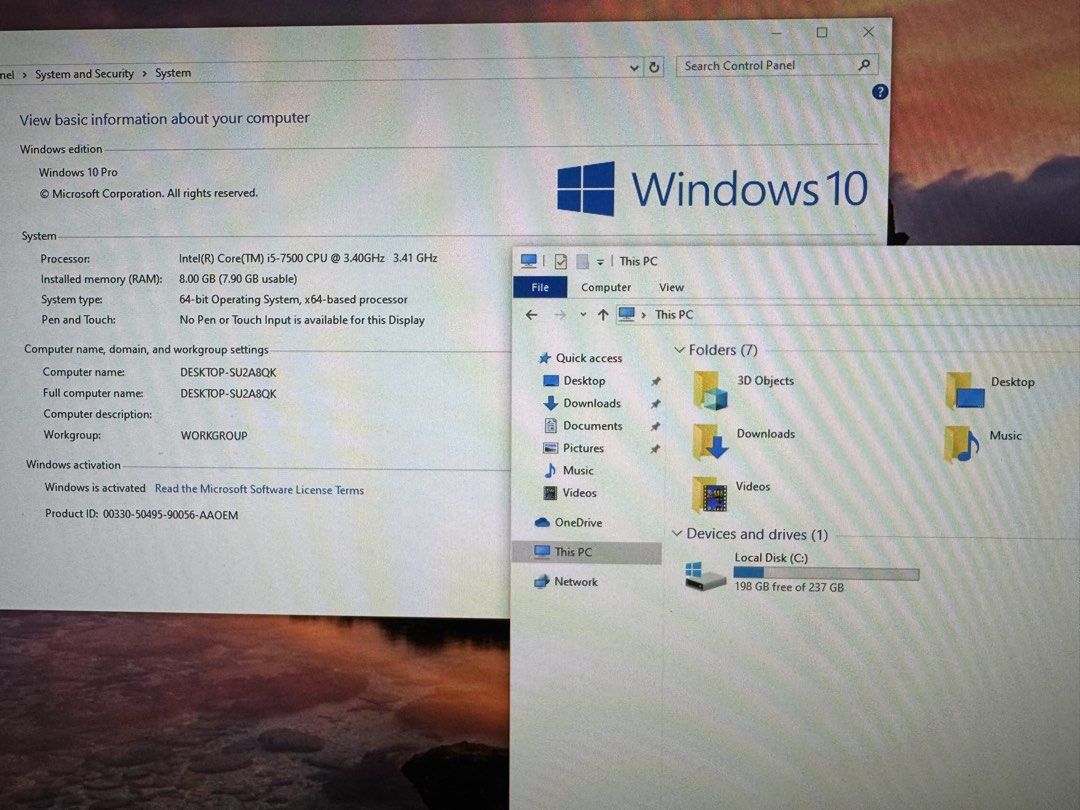Click This PC in File Explorer address bar
This screenshot has width=1080, height=810.
pos(674,315)
